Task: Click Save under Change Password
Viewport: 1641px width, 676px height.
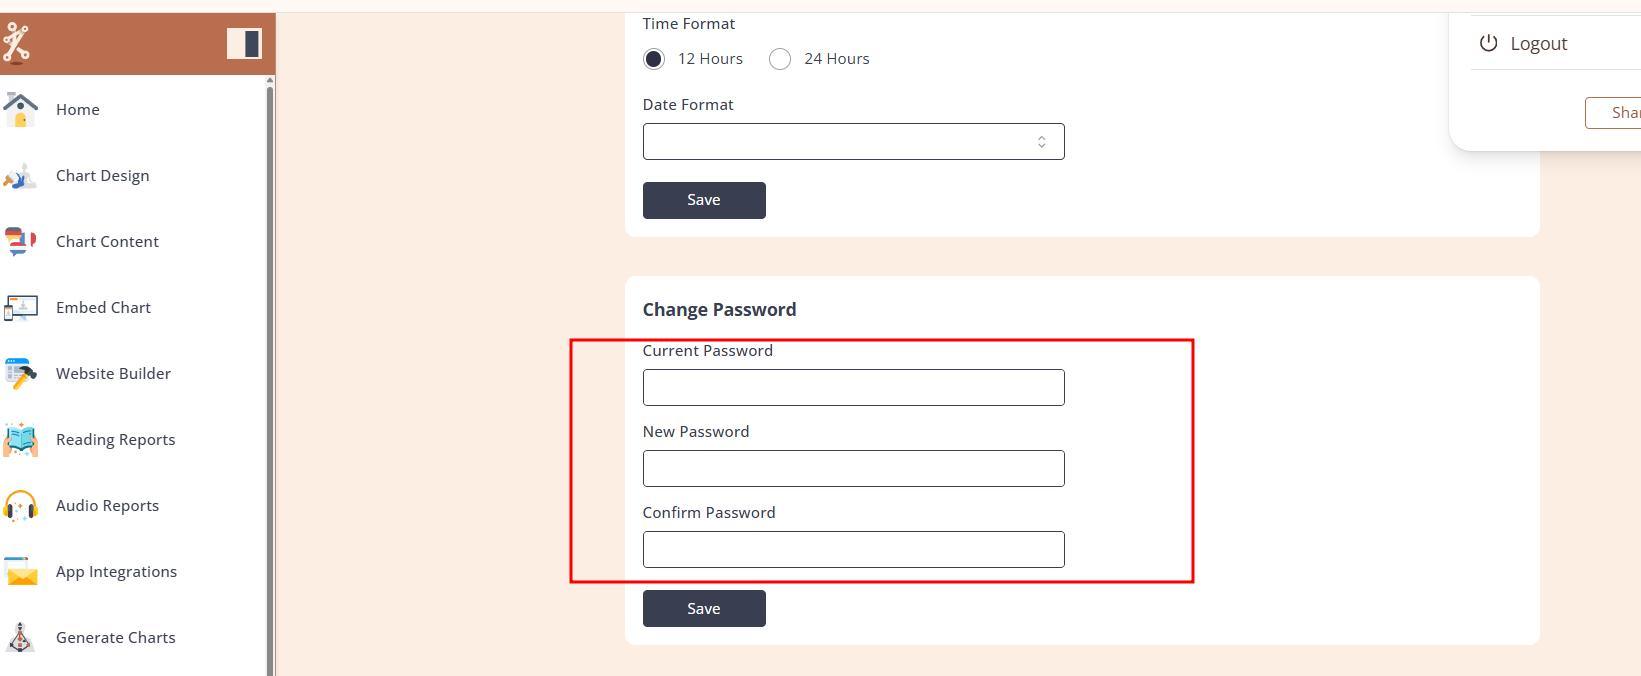Action: (704, 609)
